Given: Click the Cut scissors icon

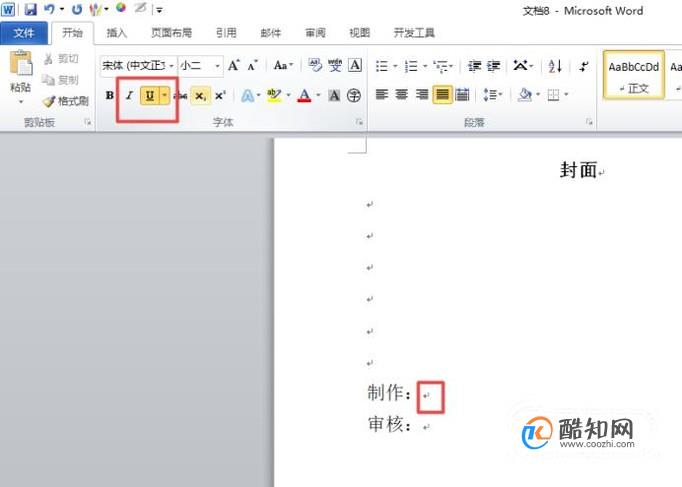Looking at the screenshot, I should click(x=48, y=59).
